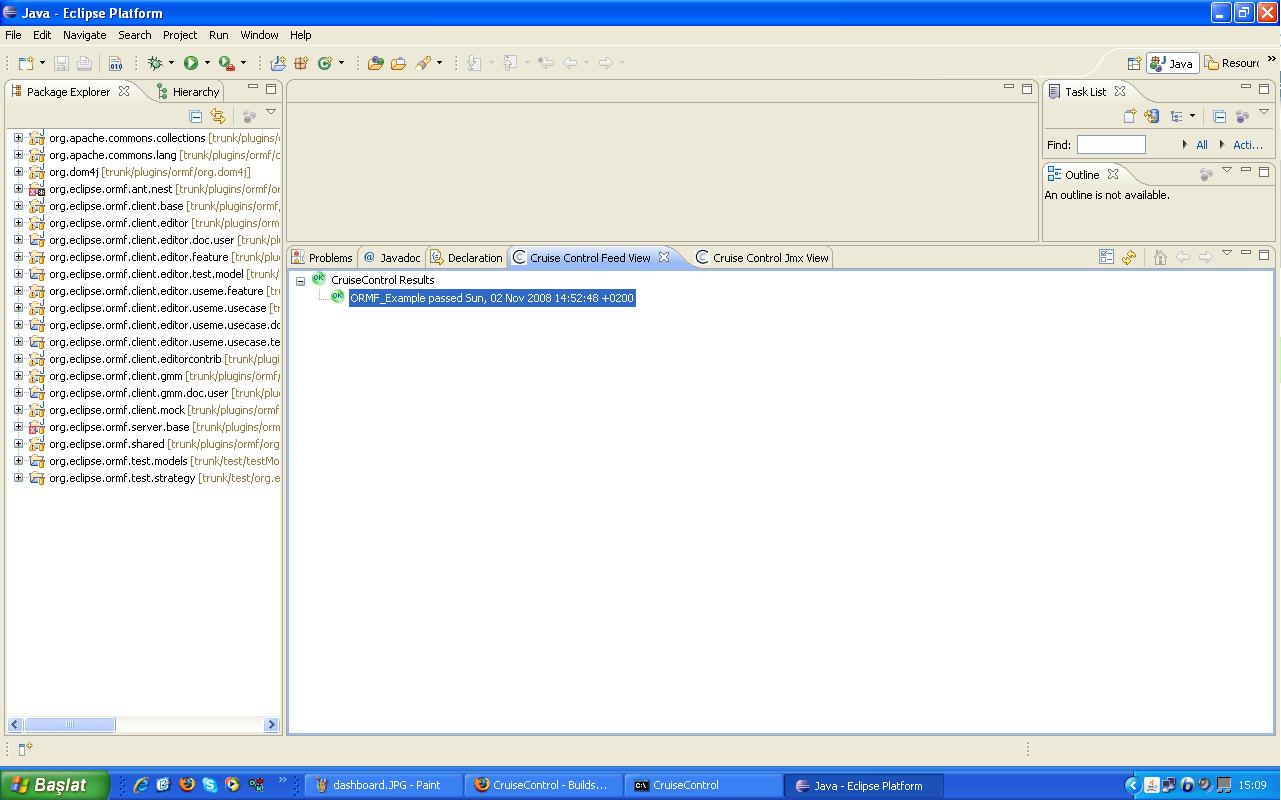Collapse the CruiseControl Results tree node
This screenshot has width=1281, height=800.
click(300, 281)
